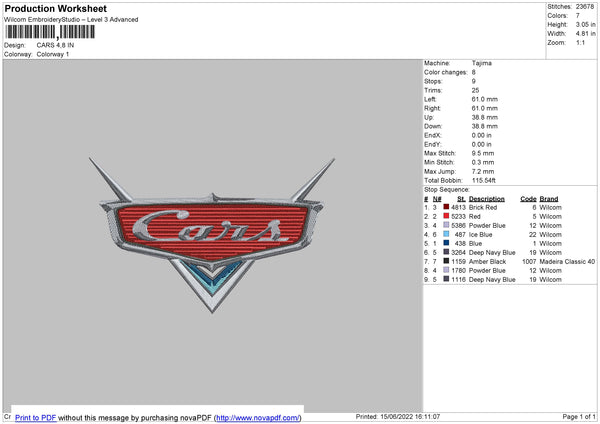Image resolution: width=600 pixels, height=424 pixels.
Task: Click the Height value 3.05 in
Action: click(585, 24)
